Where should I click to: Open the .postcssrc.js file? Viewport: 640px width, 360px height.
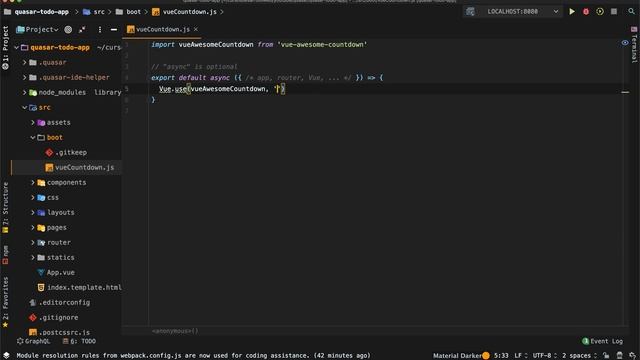tap(60, 332)
